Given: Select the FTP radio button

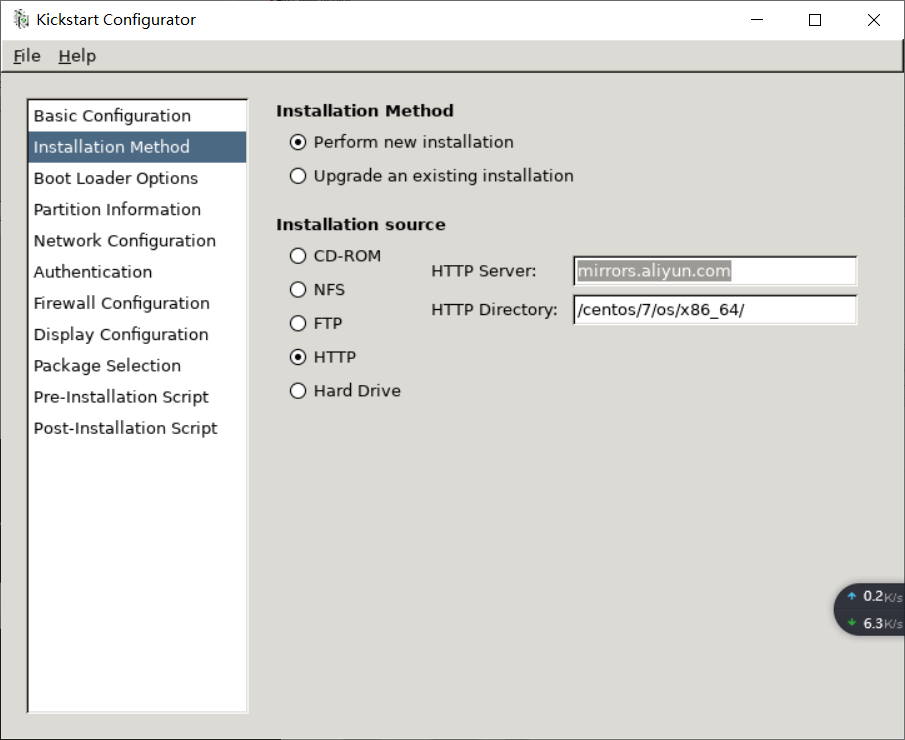Looking at the screenshot, I should pos(298,324).
